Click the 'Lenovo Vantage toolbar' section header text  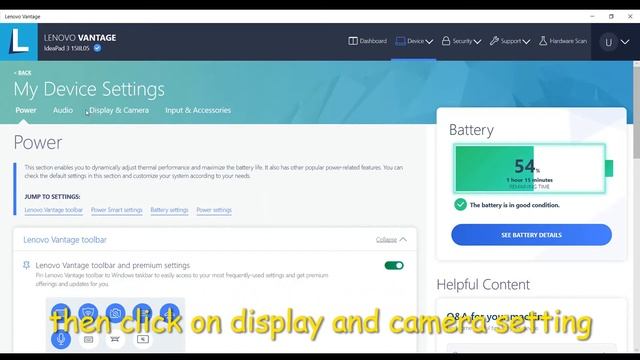coord(65,240)
